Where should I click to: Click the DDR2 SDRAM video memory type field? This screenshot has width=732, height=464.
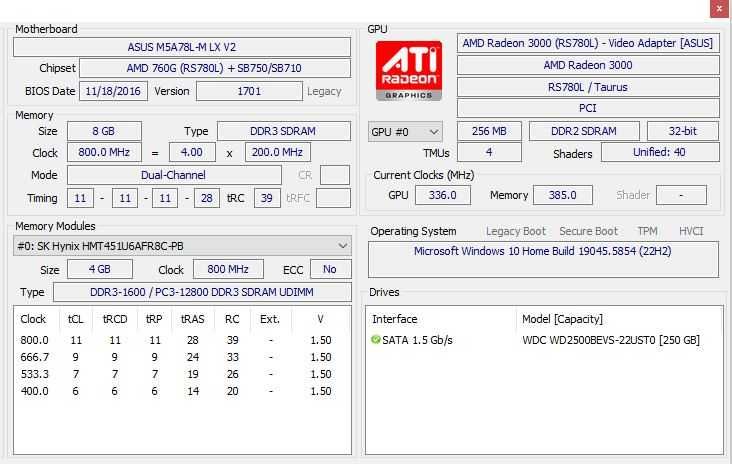584,131
